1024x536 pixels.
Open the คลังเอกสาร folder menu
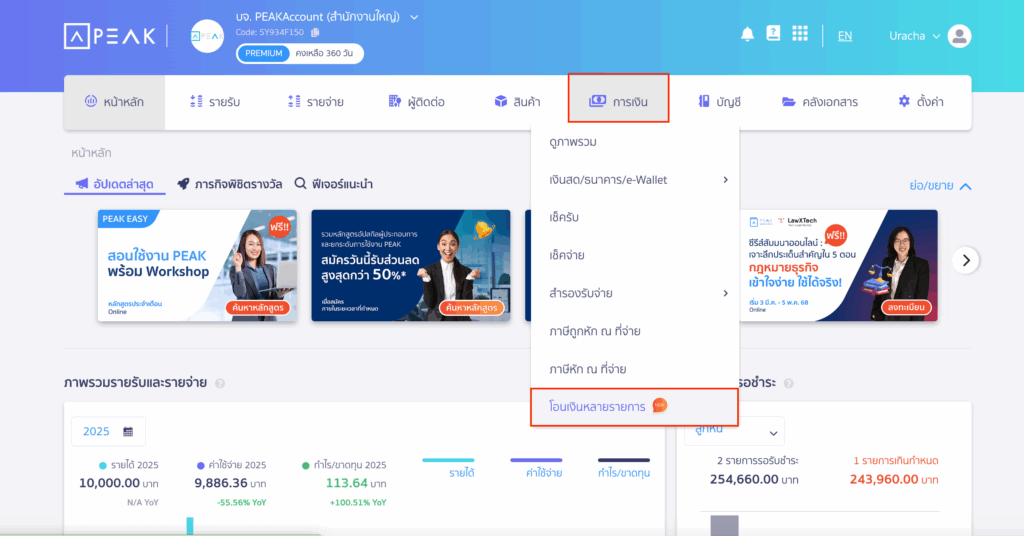820,102
